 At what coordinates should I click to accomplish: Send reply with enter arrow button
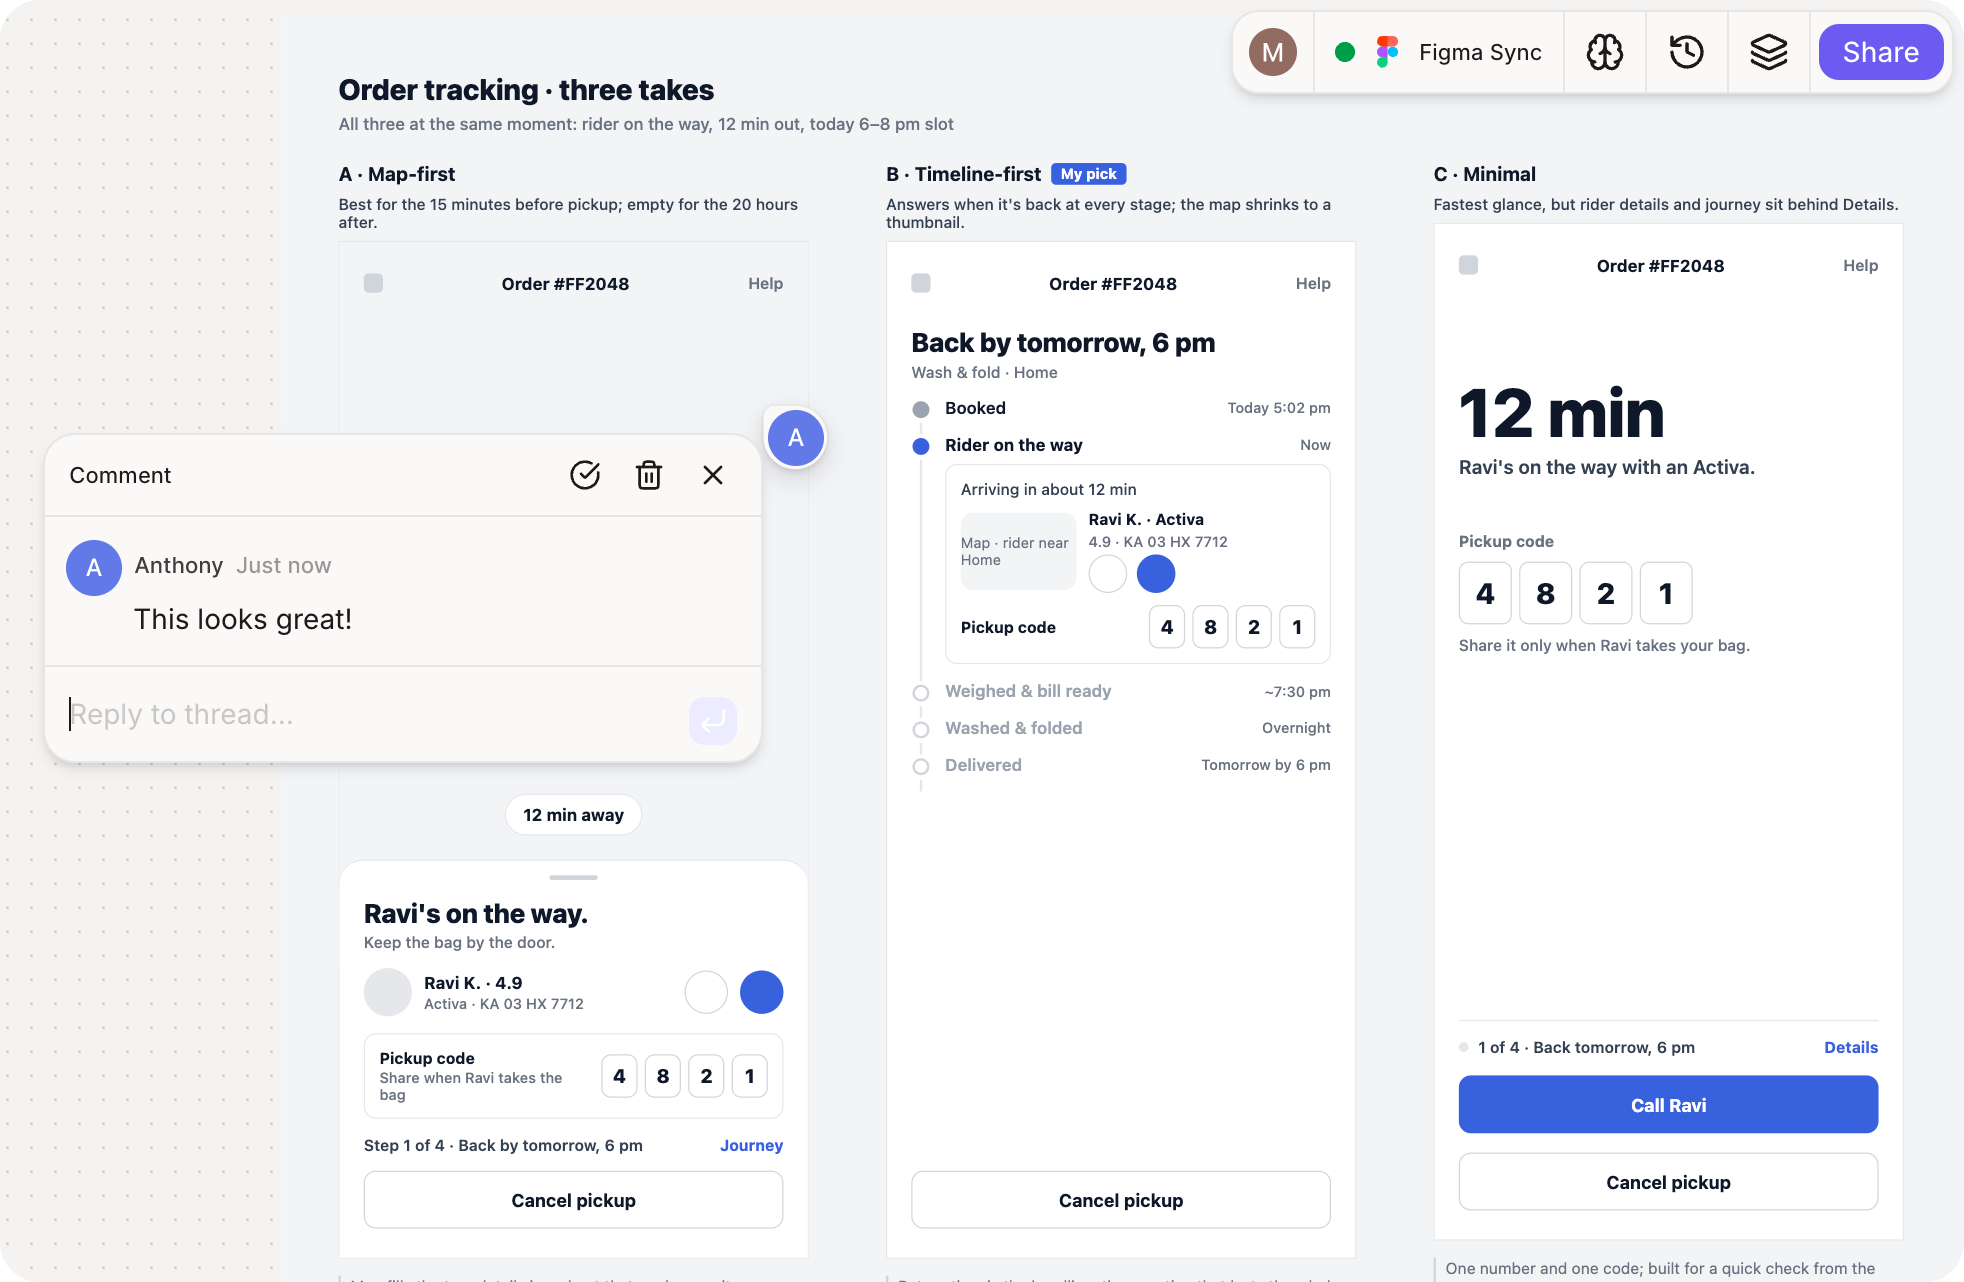[713, 720]
